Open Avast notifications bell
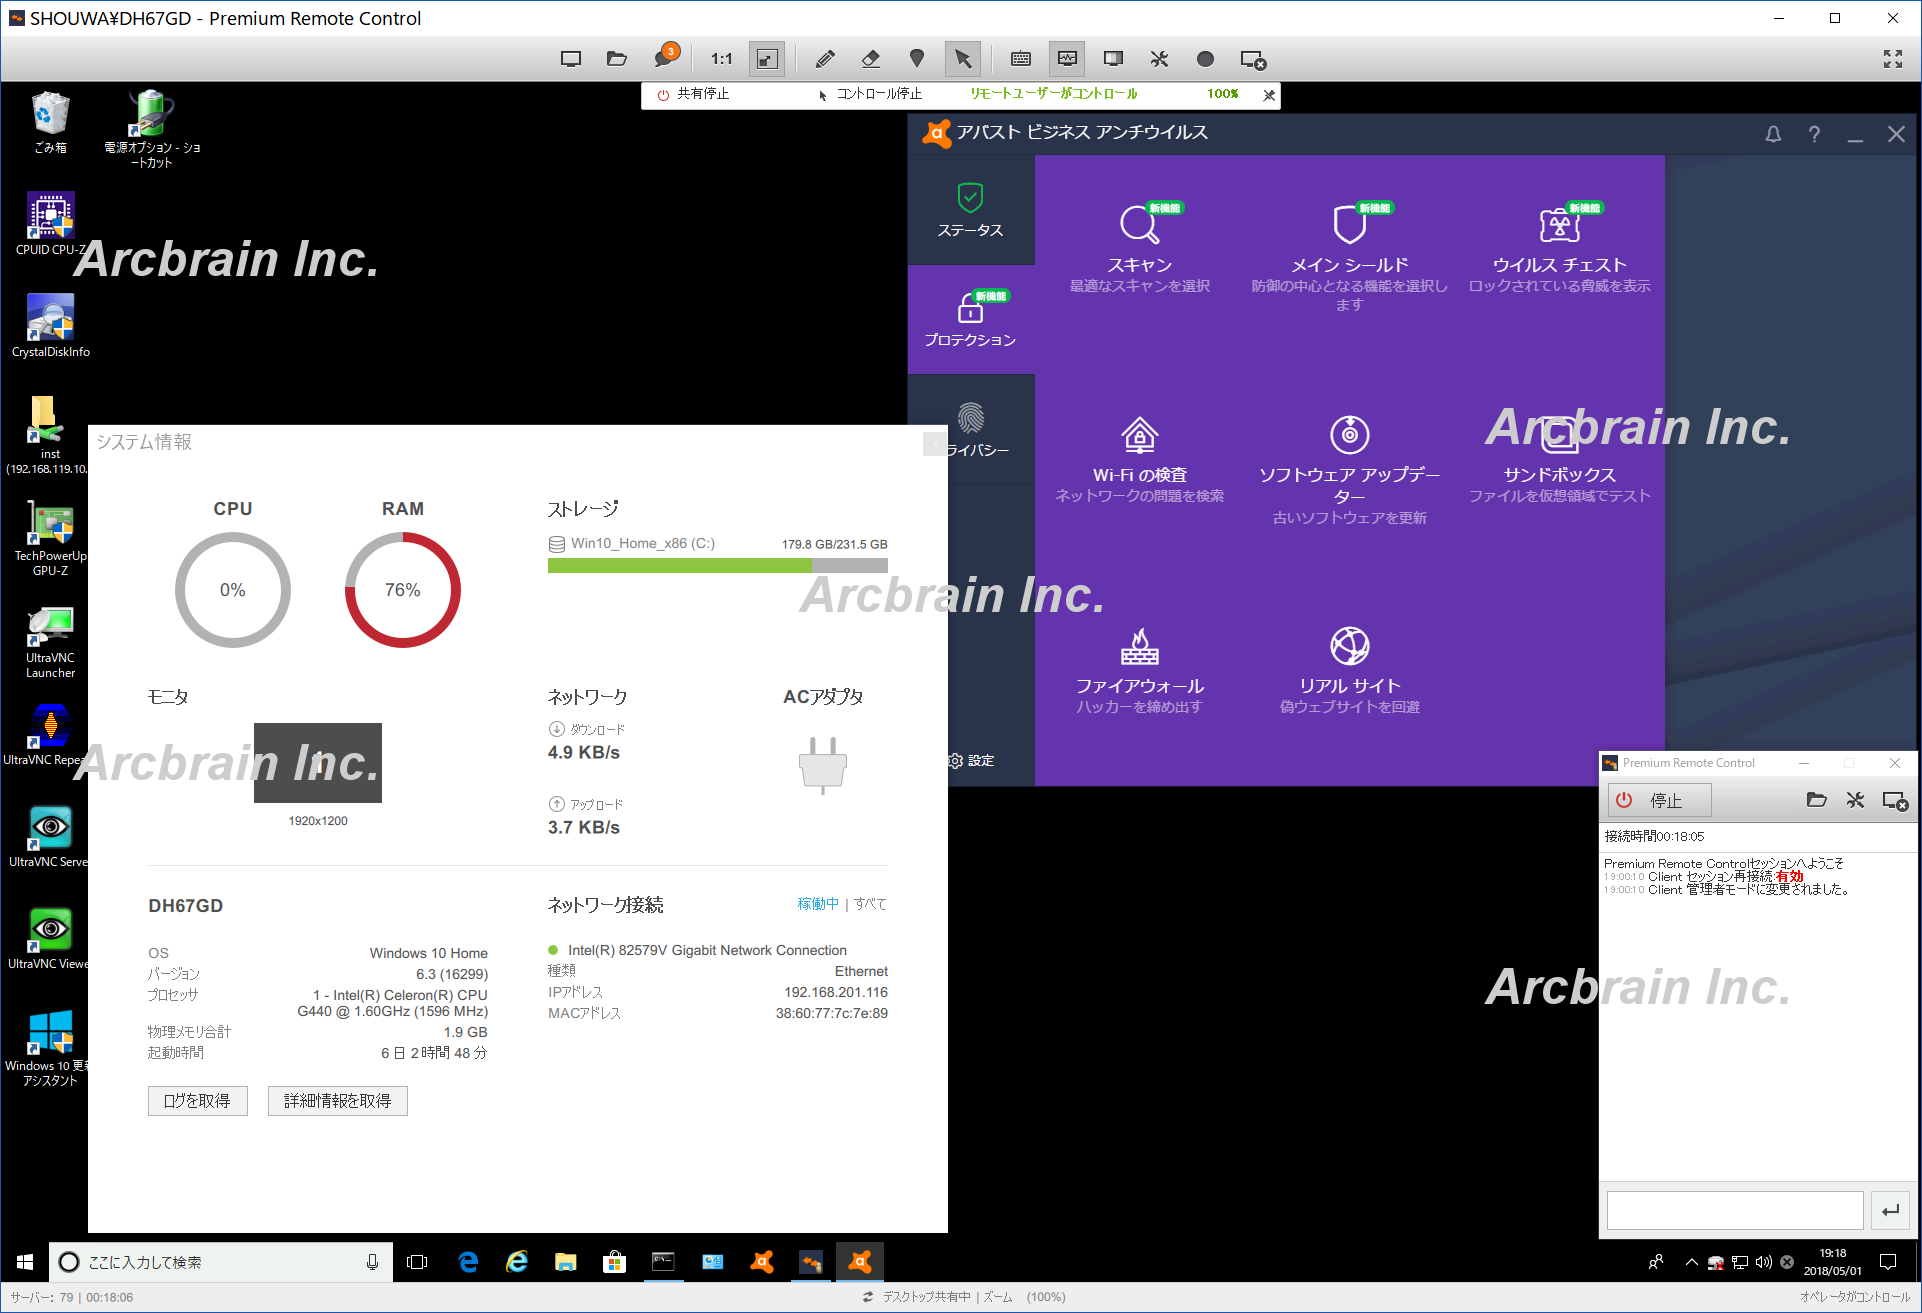The height and width of the screenshot is (1313, 1922). click(x=1773, y=134)
